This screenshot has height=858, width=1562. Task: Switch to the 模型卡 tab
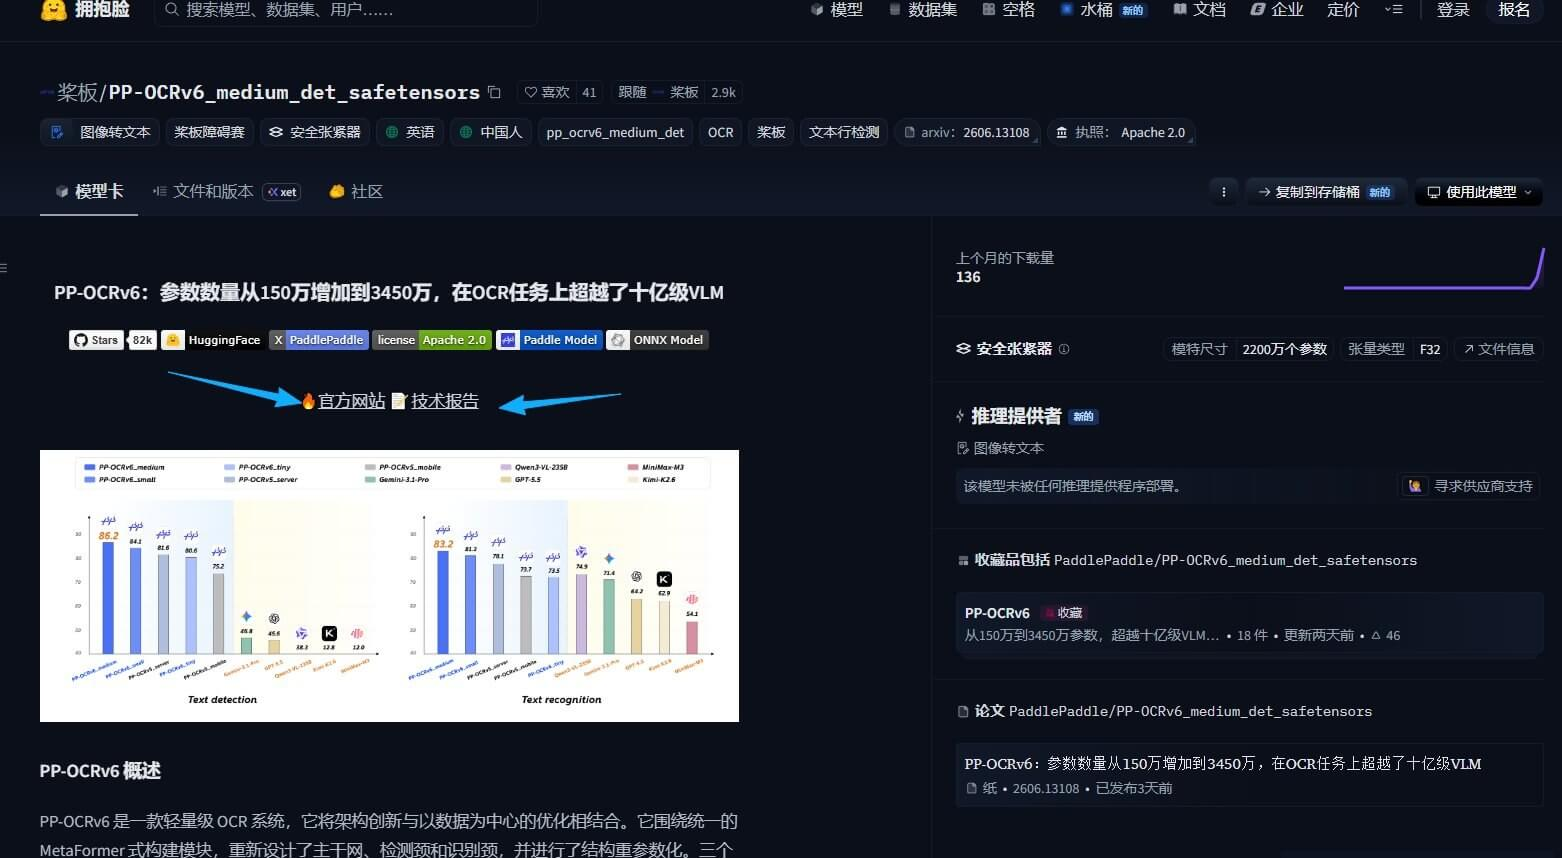(89, 191)
